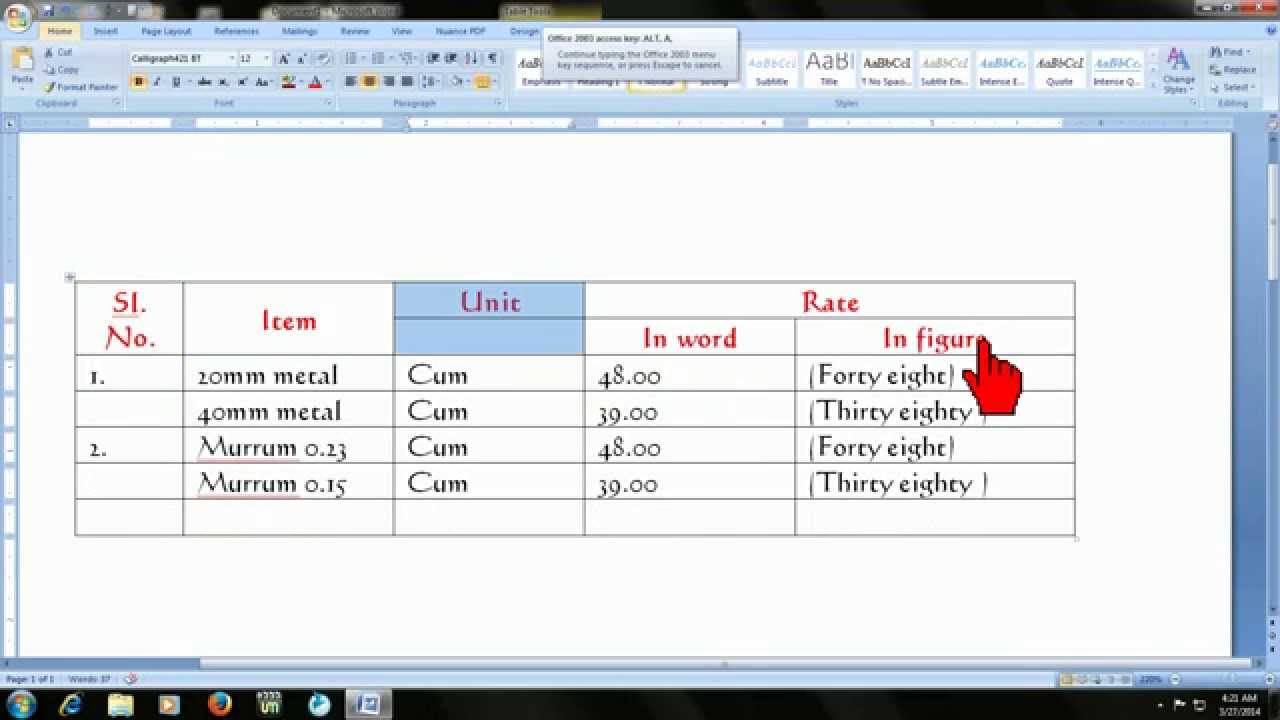Image resolution: width=1280 pixels, height=720 pixels.
Task: Apply the red font color
Action: [x=315, y=82]
